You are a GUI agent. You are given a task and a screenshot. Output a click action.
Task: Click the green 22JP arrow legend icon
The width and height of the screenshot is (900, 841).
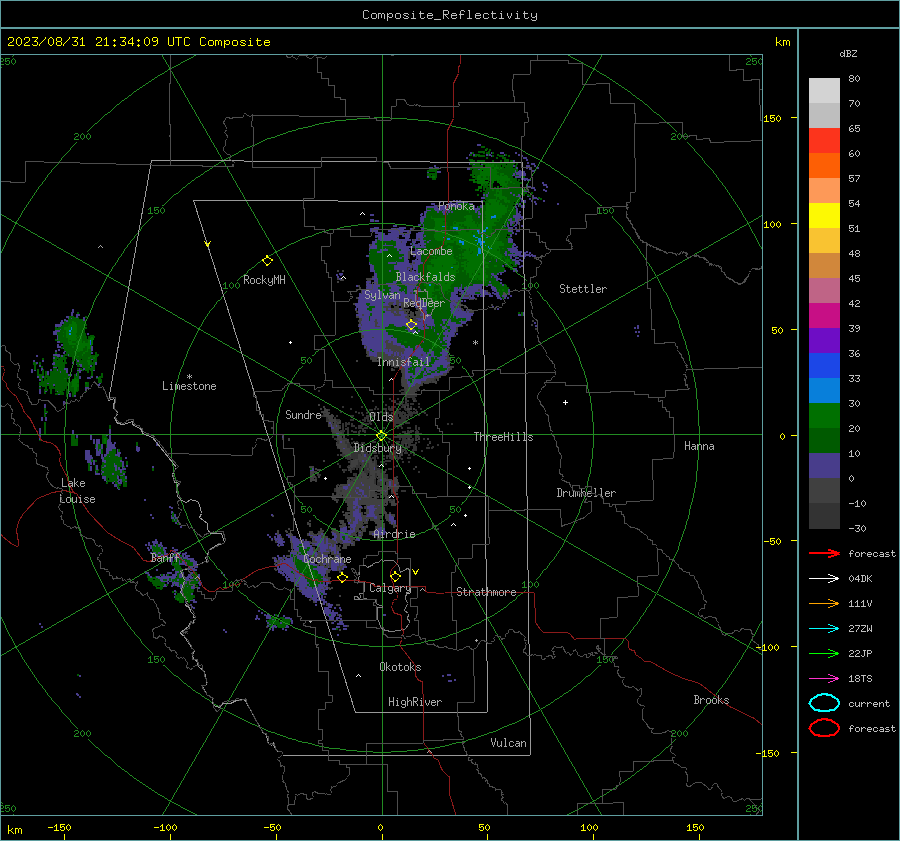pos(824,653)
